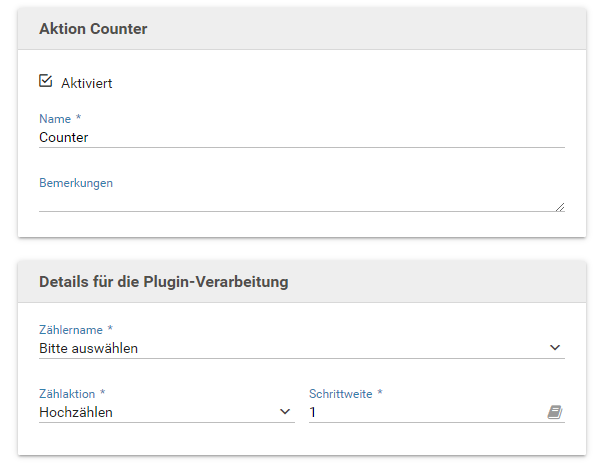Grab the Bemerkungen textarea resize handle
The width and height of the screenshot is (600, 471).
coord(559,207)
